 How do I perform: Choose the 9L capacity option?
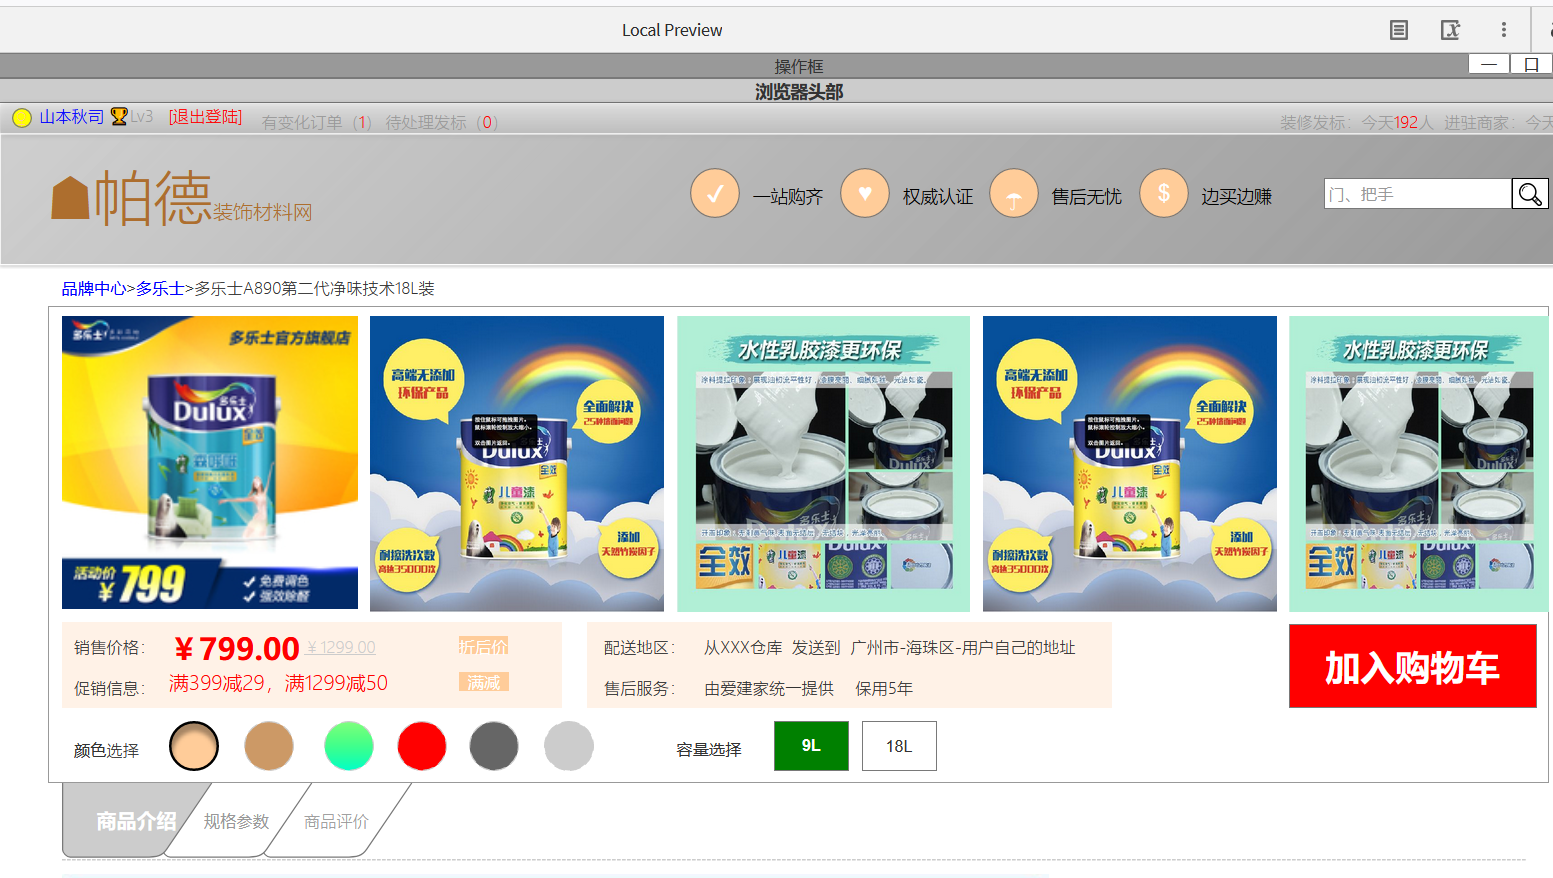click(811, 746)
